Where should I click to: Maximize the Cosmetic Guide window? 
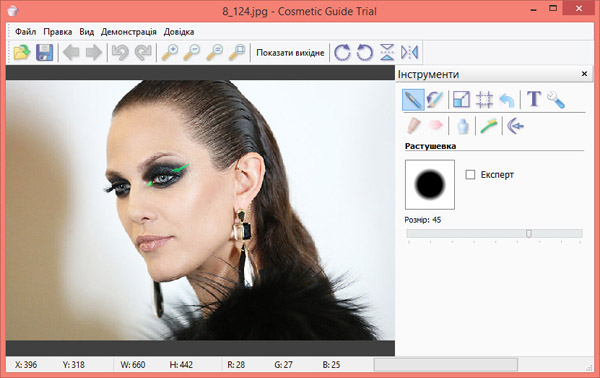point(553,8)
